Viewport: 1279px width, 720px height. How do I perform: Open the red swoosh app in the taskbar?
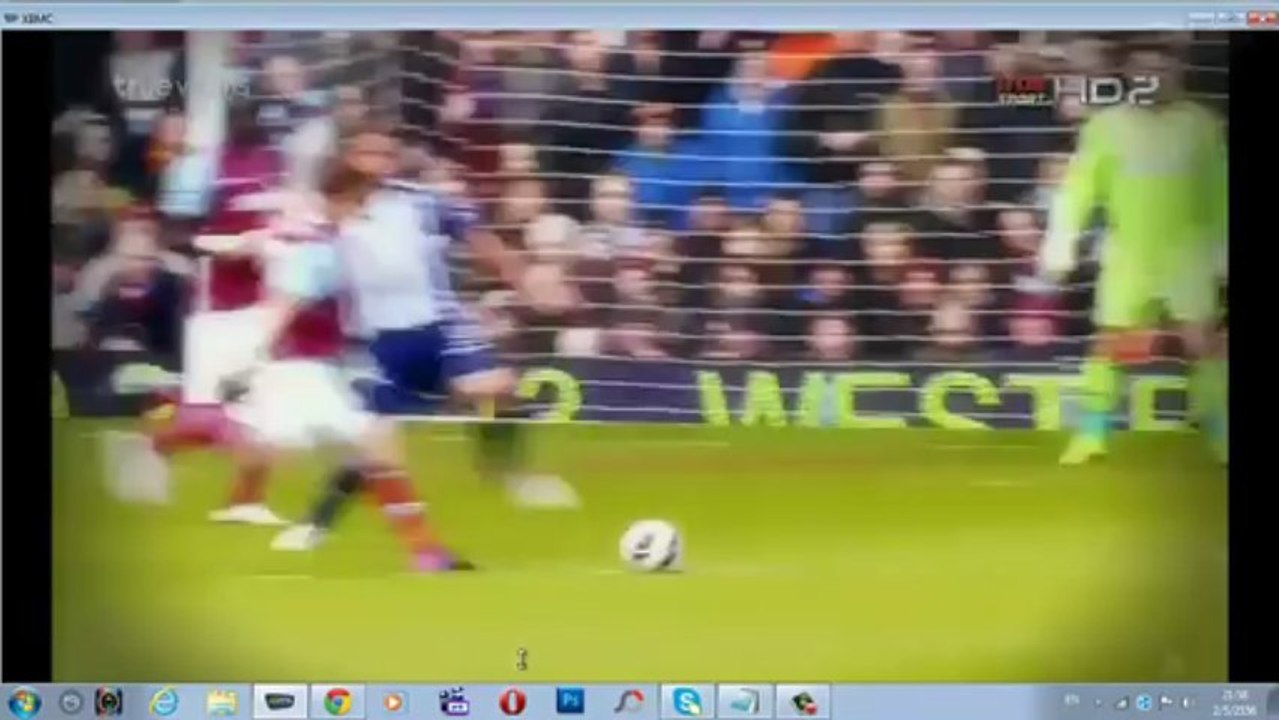(629, 702)
